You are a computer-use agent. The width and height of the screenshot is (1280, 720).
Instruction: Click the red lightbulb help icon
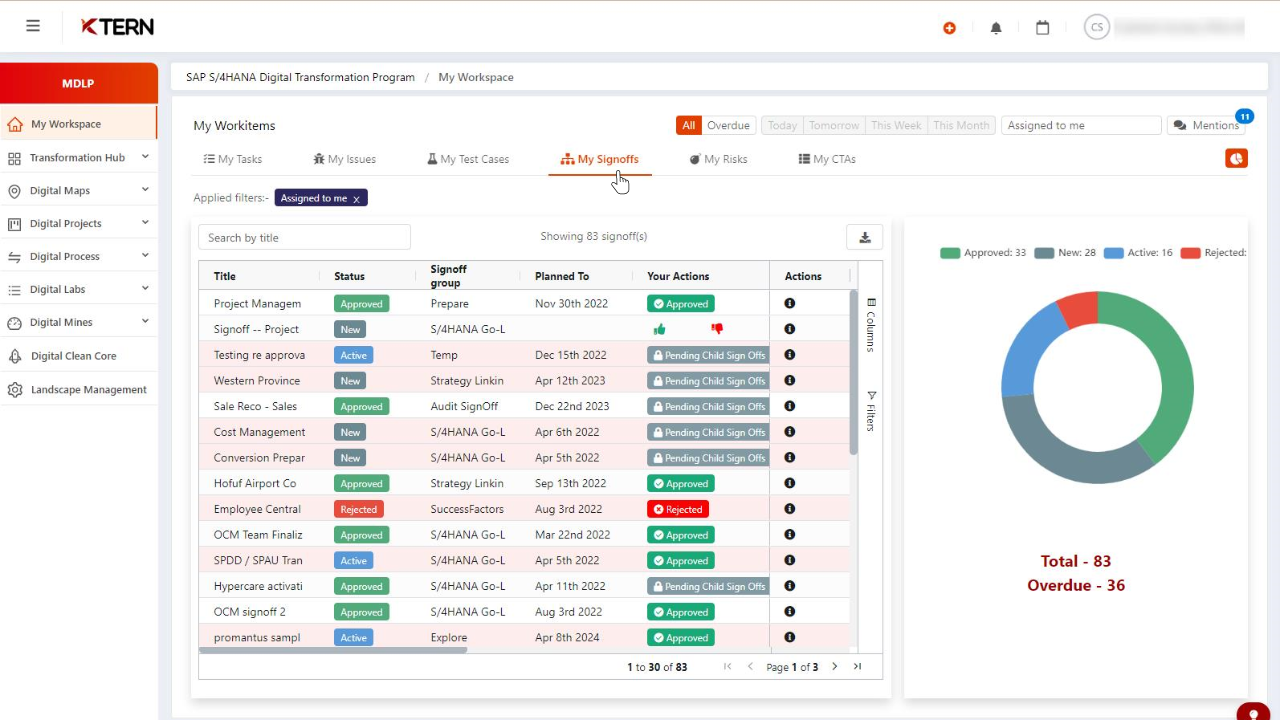pyautogui.click(x=1254, y=713)
